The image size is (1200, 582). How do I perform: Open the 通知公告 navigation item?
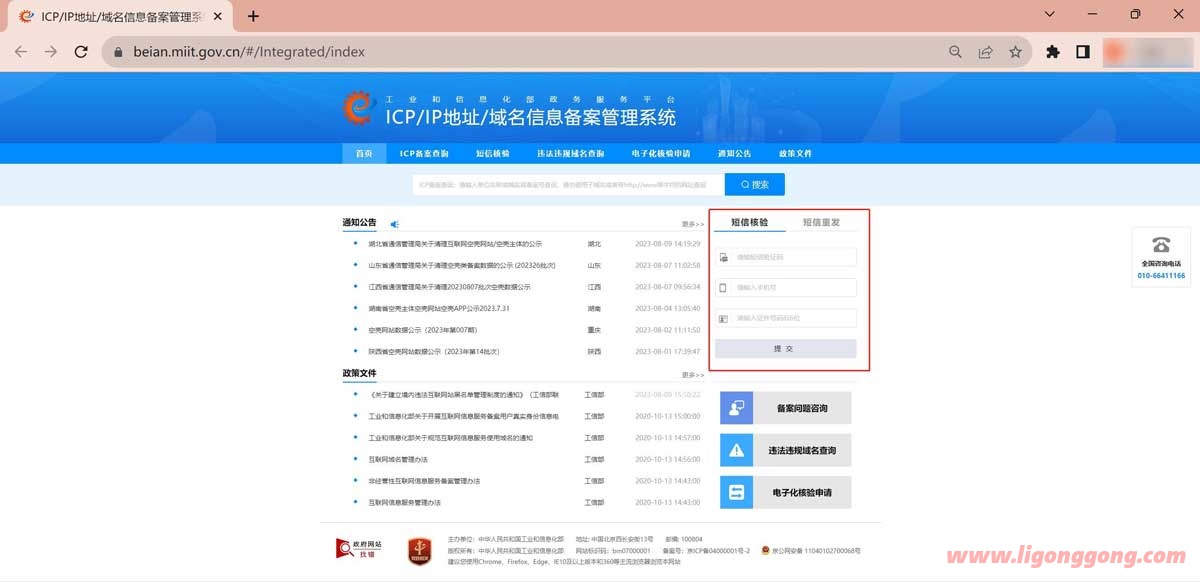(734, 154)
